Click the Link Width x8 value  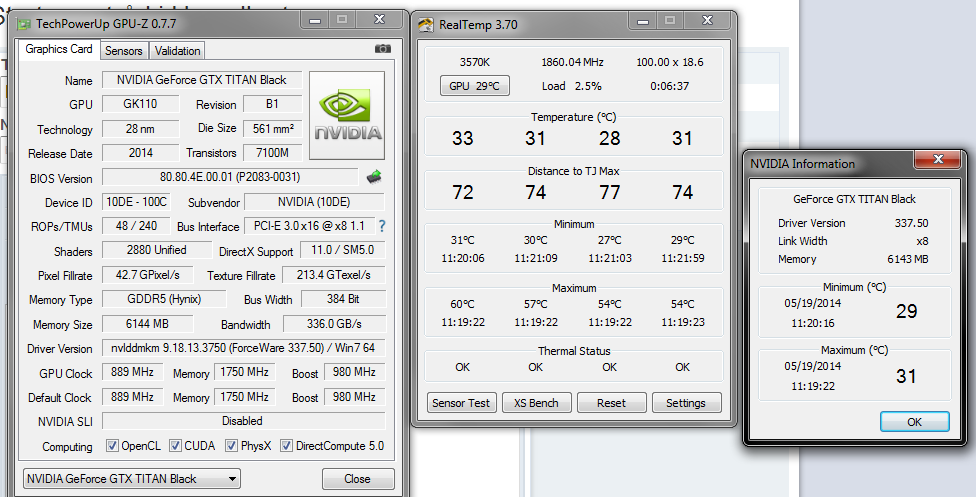point(922,241)
